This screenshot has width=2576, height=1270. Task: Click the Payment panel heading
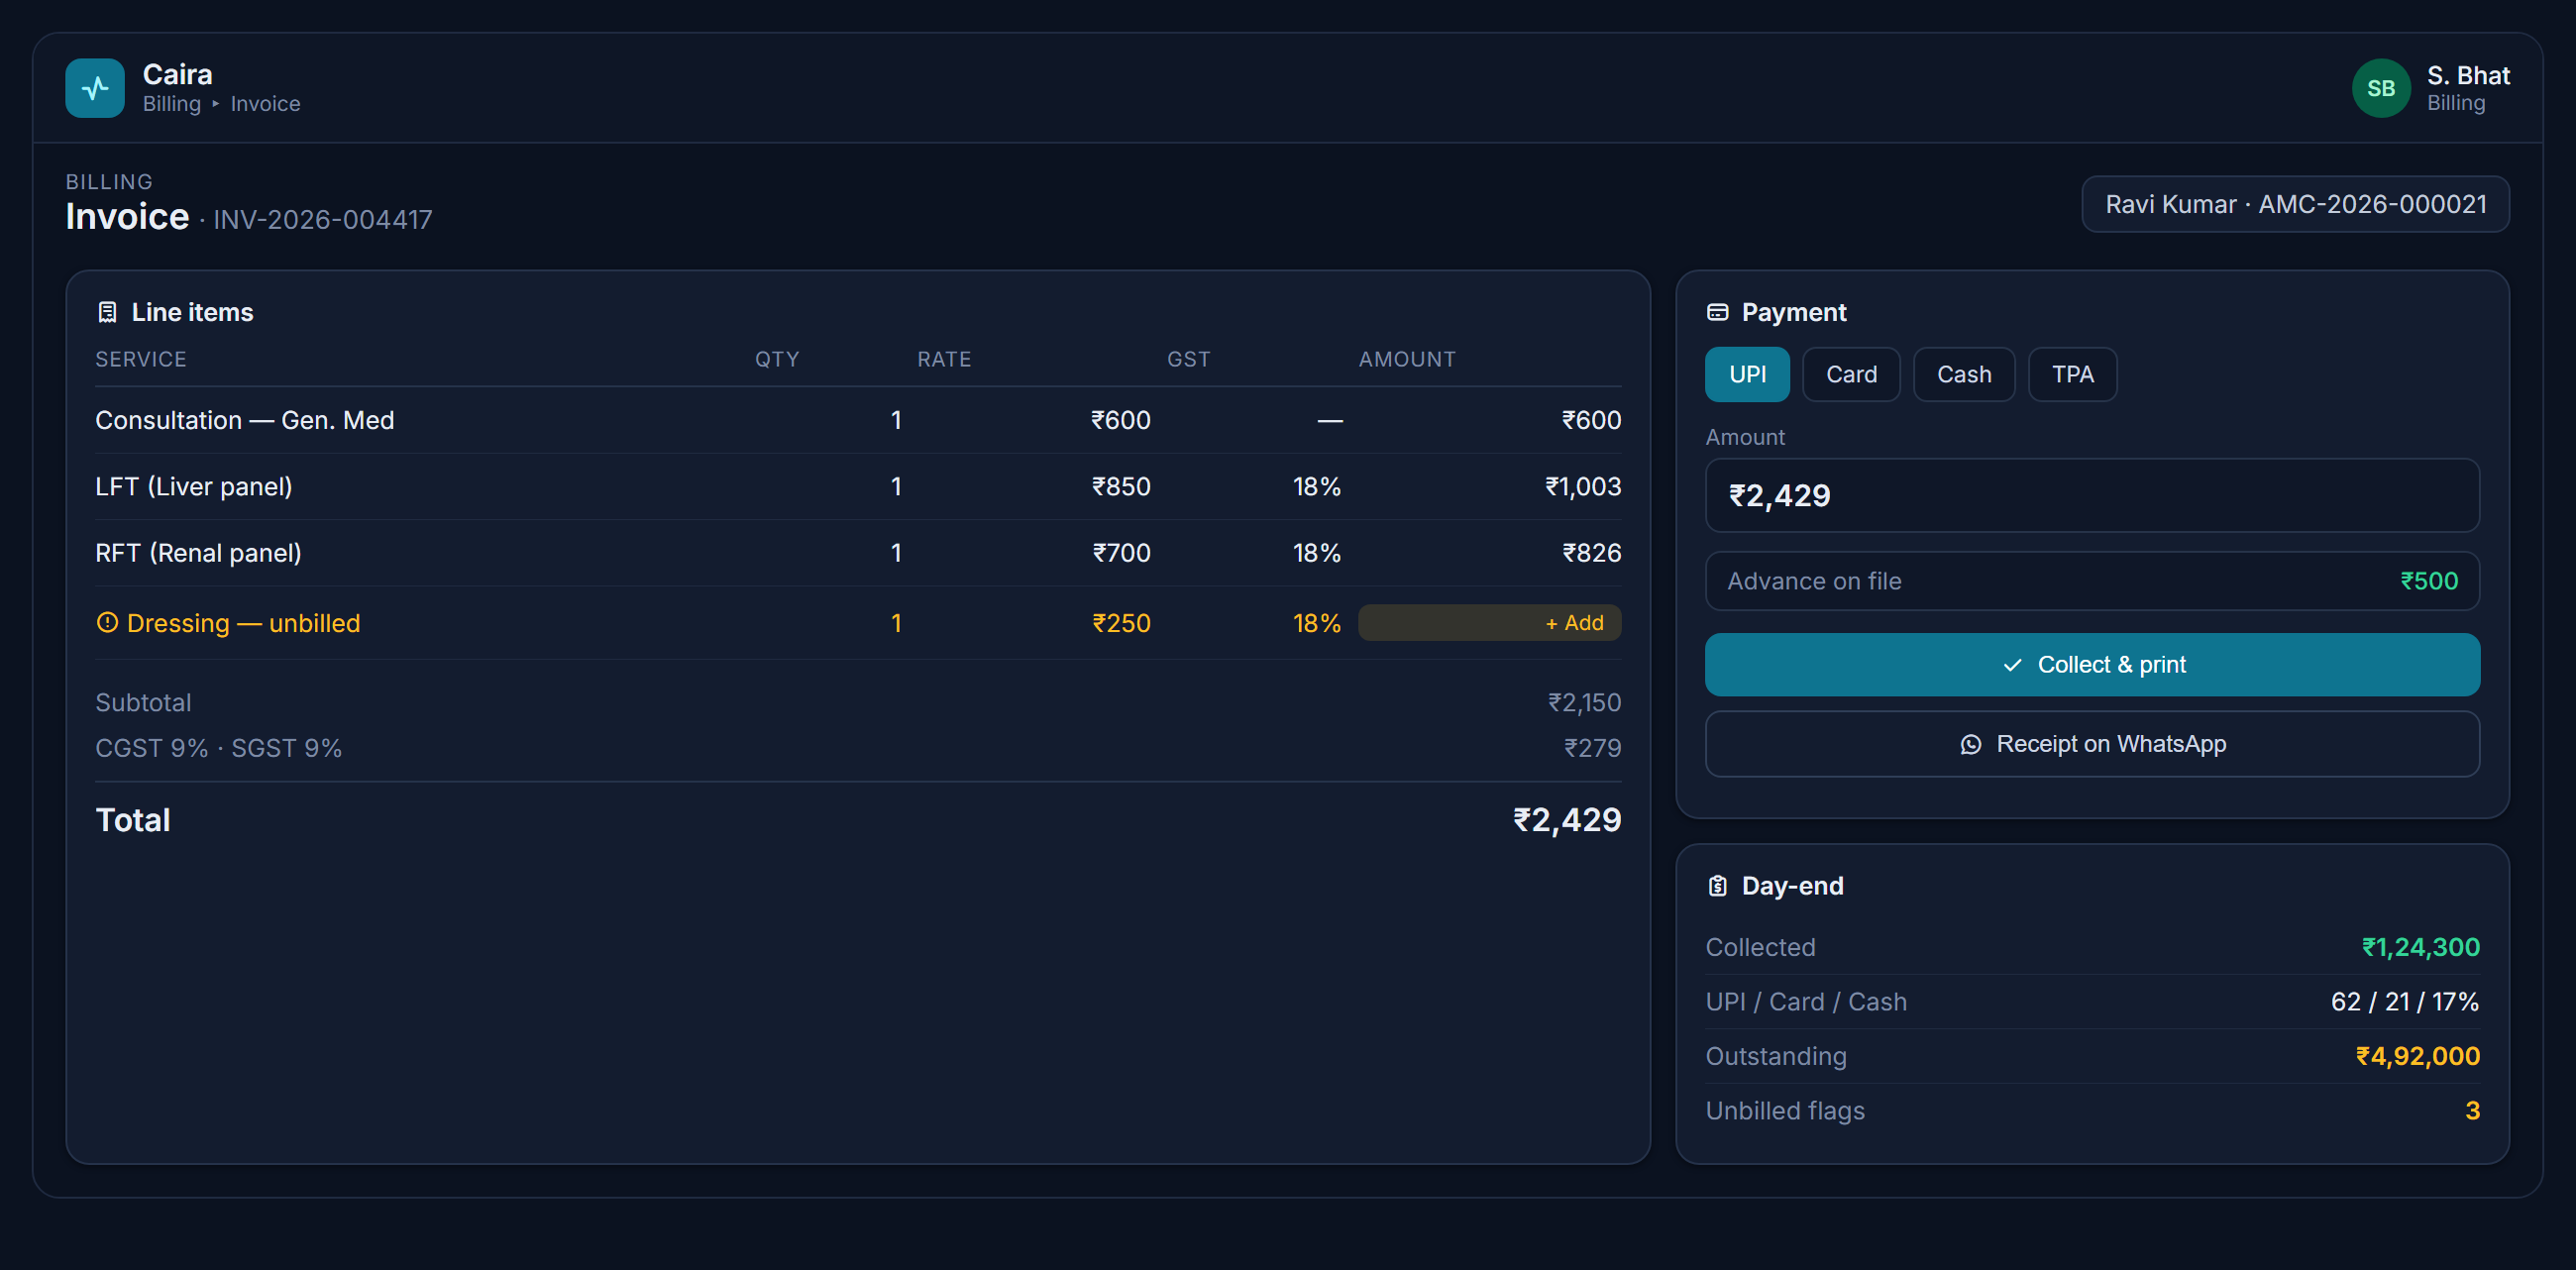point(1794,312)
